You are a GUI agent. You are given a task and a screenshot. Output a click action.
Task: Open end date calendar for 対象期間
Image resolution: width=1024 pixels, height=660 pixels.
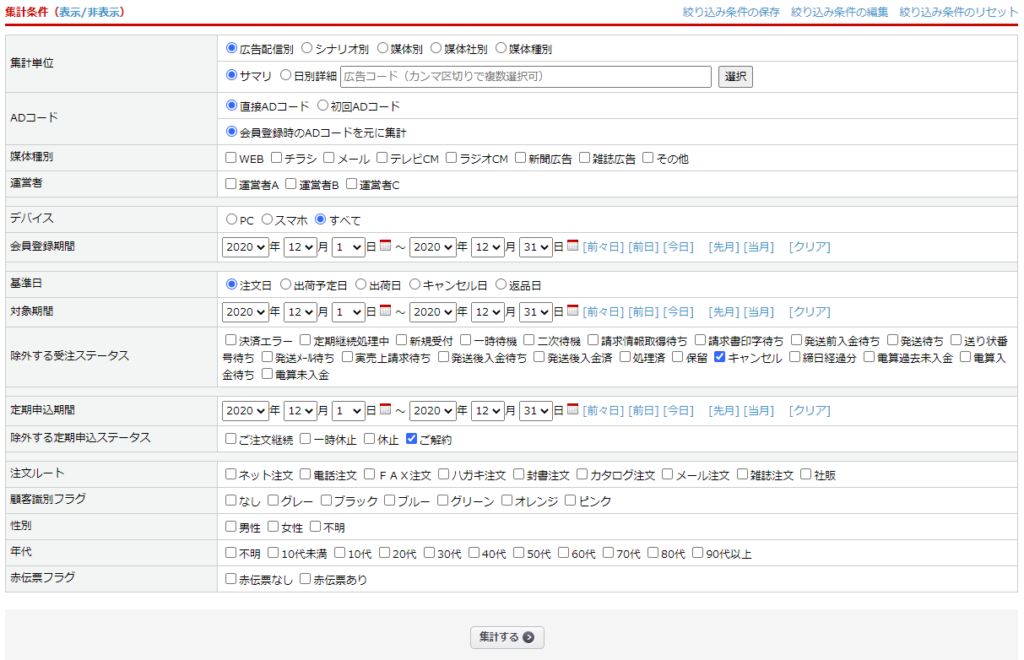coord(573,311)
